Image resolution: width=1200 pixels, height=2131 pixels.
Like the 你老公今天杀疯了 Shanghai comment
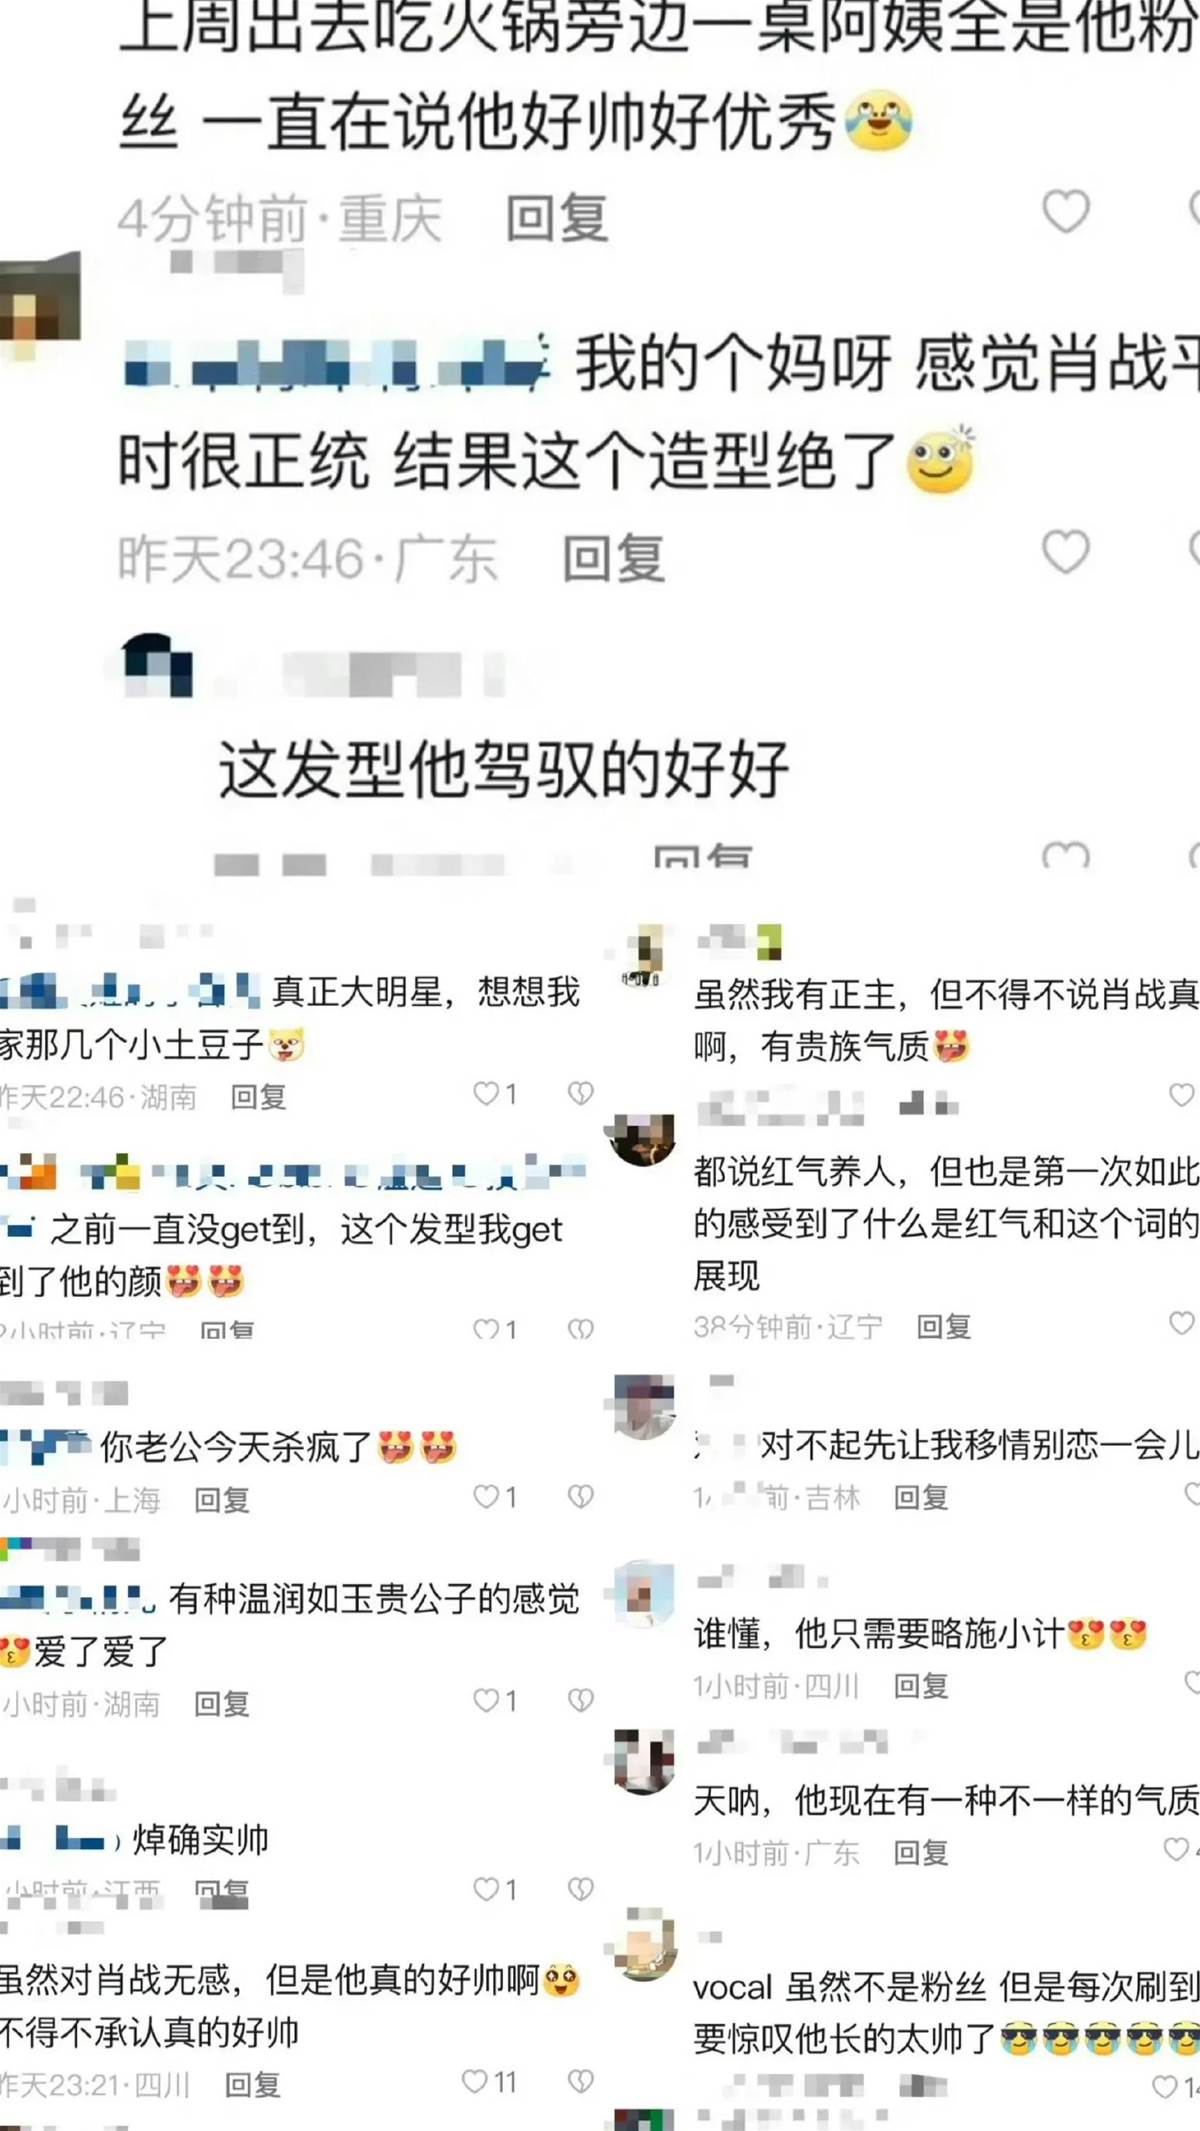click(487, 1496)
